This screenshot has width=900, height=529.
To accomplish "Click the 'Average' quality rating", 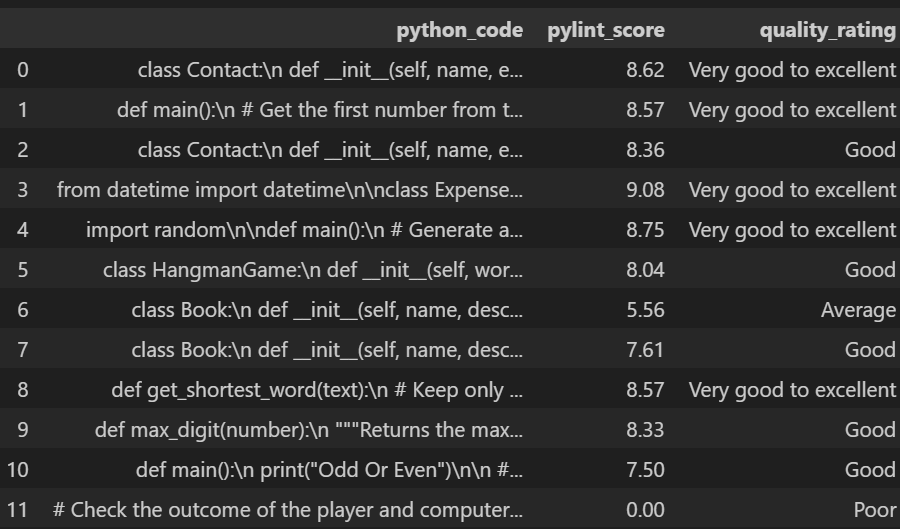I will coord(858,310).
